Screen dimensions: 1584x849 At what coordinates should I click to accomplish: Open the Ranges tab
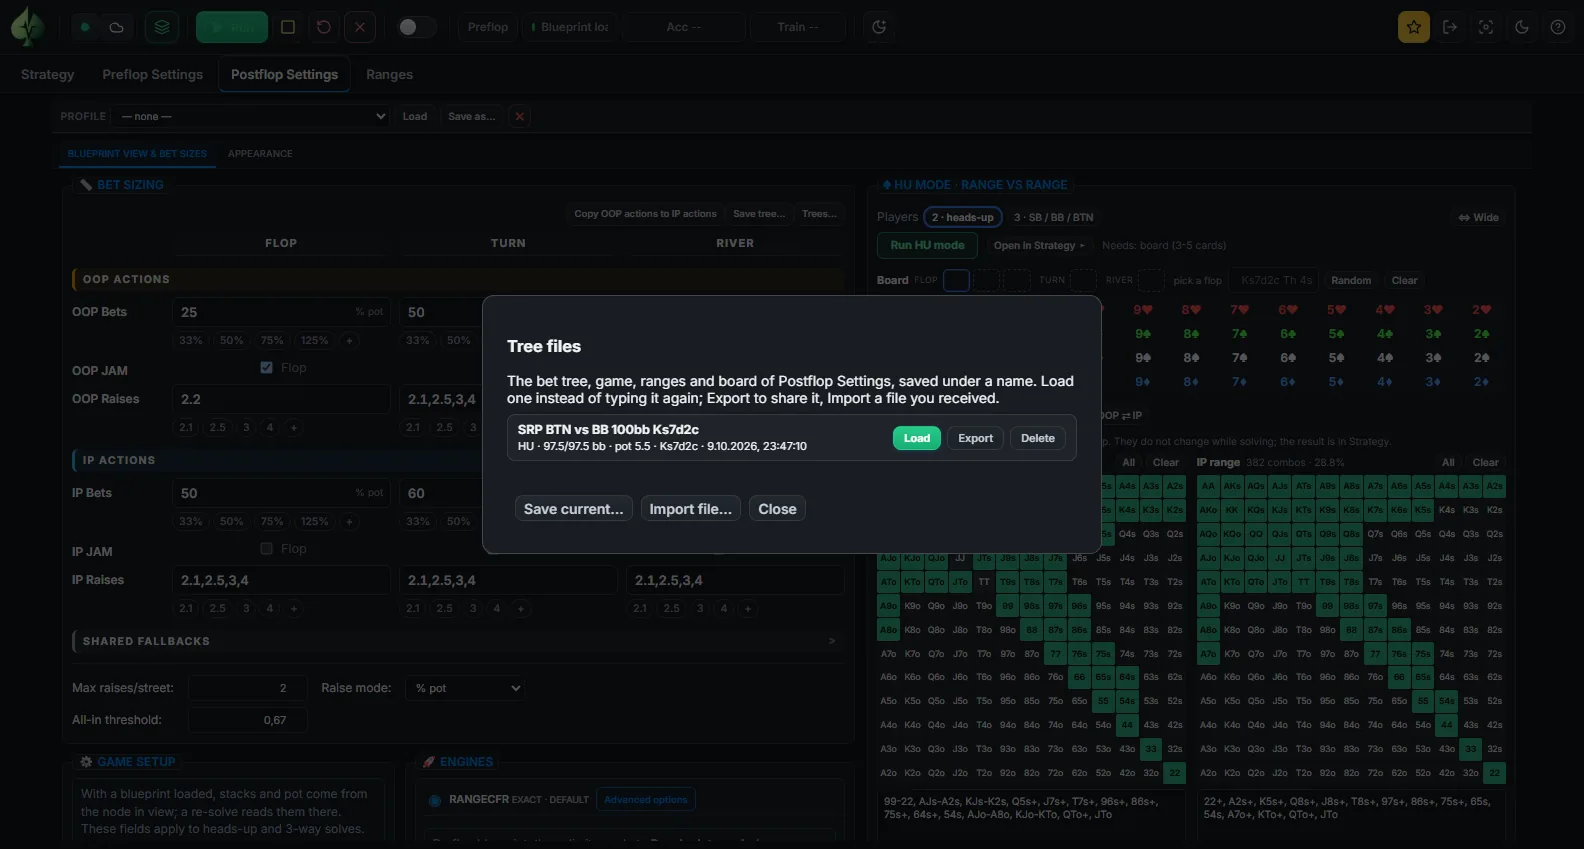[x=389, y=74]
